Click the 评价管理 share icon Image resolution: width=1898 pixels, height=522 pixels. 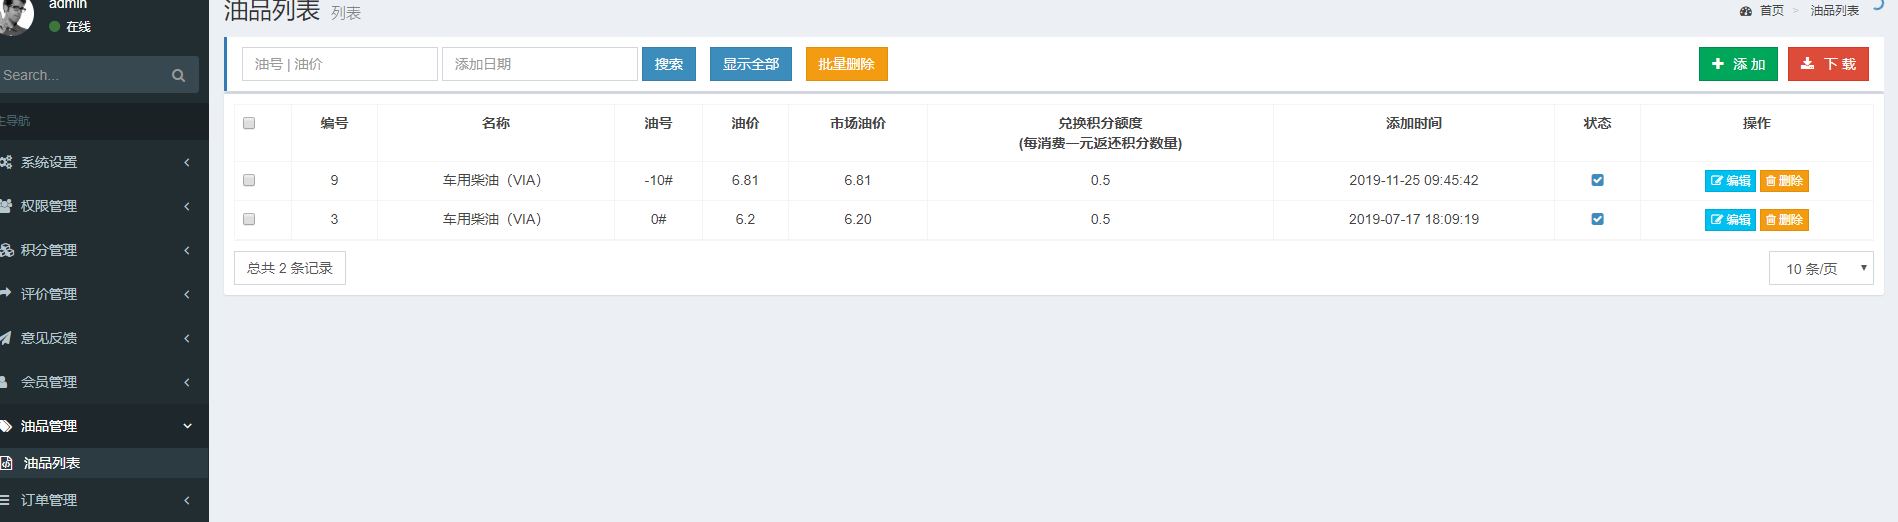(5, 294)
